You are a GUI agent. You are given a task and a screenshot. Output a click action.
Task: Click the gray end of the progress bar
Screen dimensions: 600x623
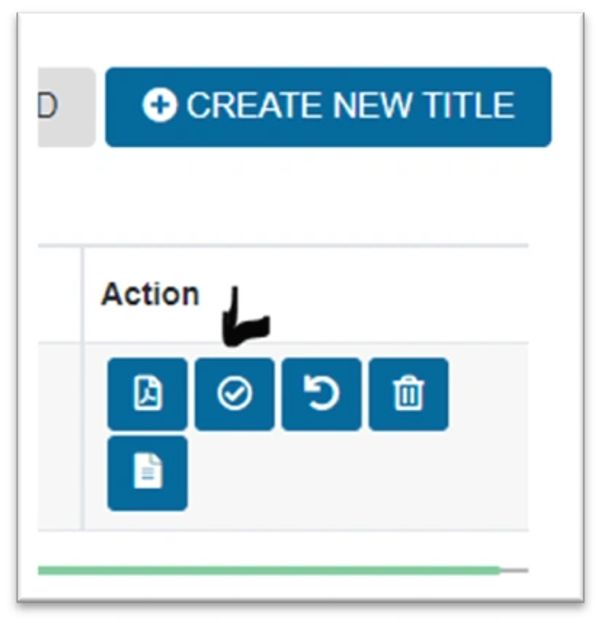[514, 570]
